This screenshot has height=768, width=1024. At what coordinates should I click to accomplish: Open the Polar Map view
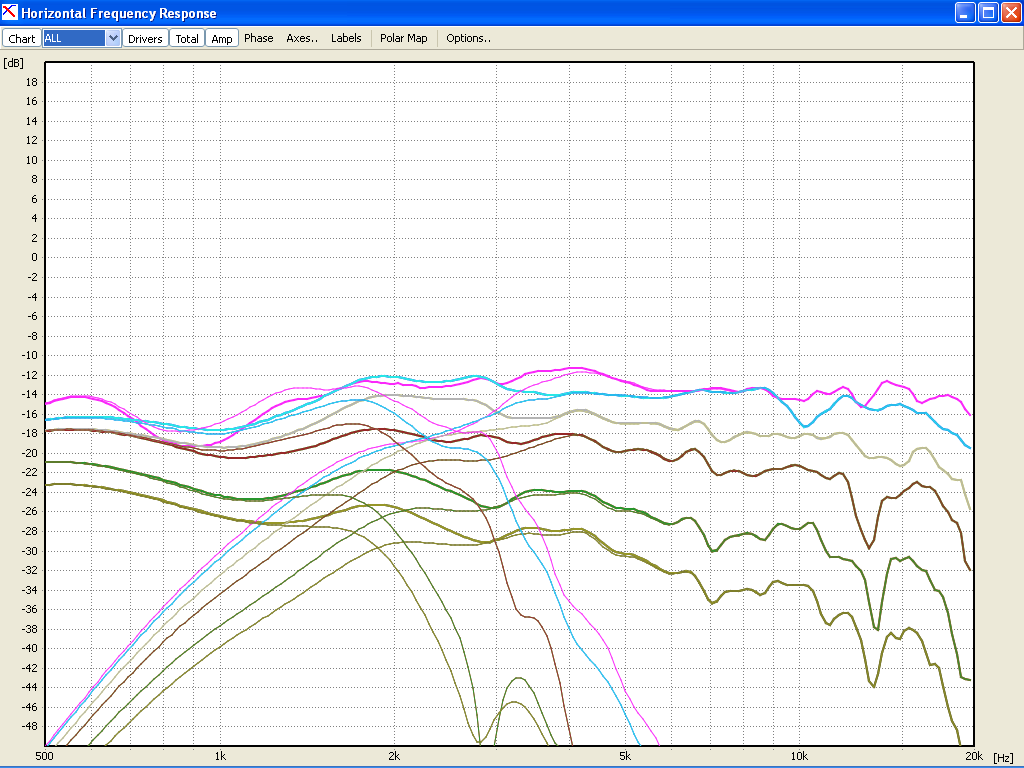404,38
